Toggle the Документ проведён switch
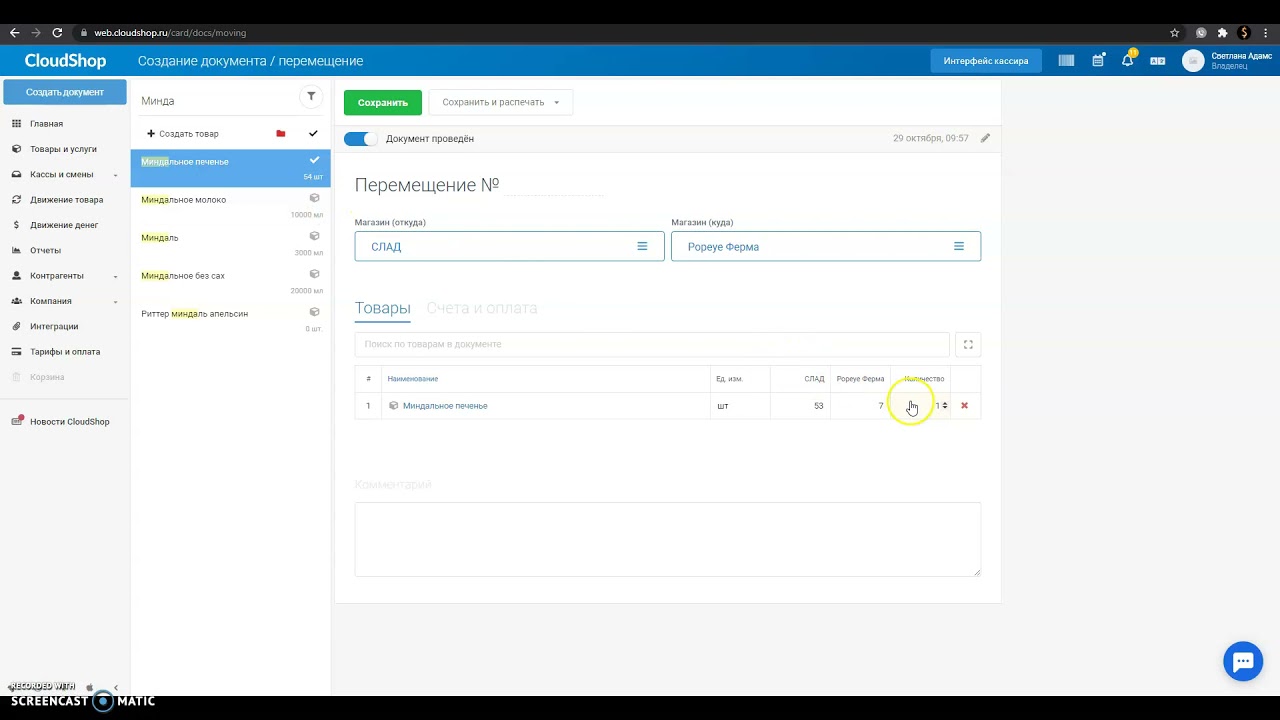This screenshot has height=720, width=1280. point(361,139)
